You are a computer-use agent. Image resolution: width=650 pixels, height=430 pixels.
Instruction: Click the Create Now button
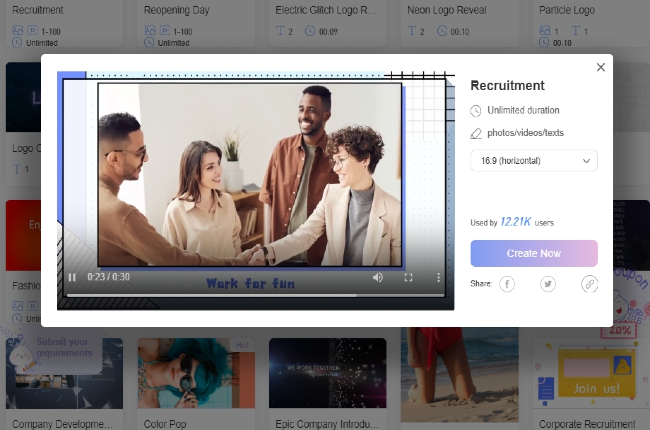click(x=533, y=253)
